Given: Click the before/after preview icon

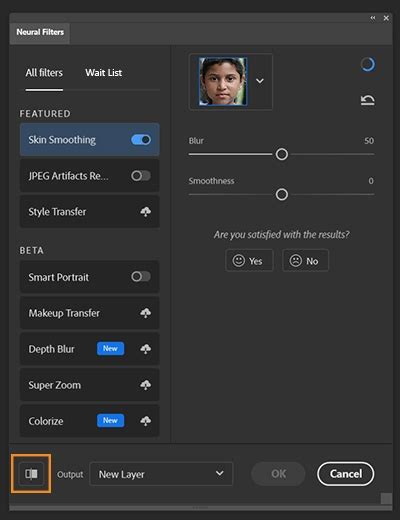Looking at the screenshot, I should pos(31,474).
